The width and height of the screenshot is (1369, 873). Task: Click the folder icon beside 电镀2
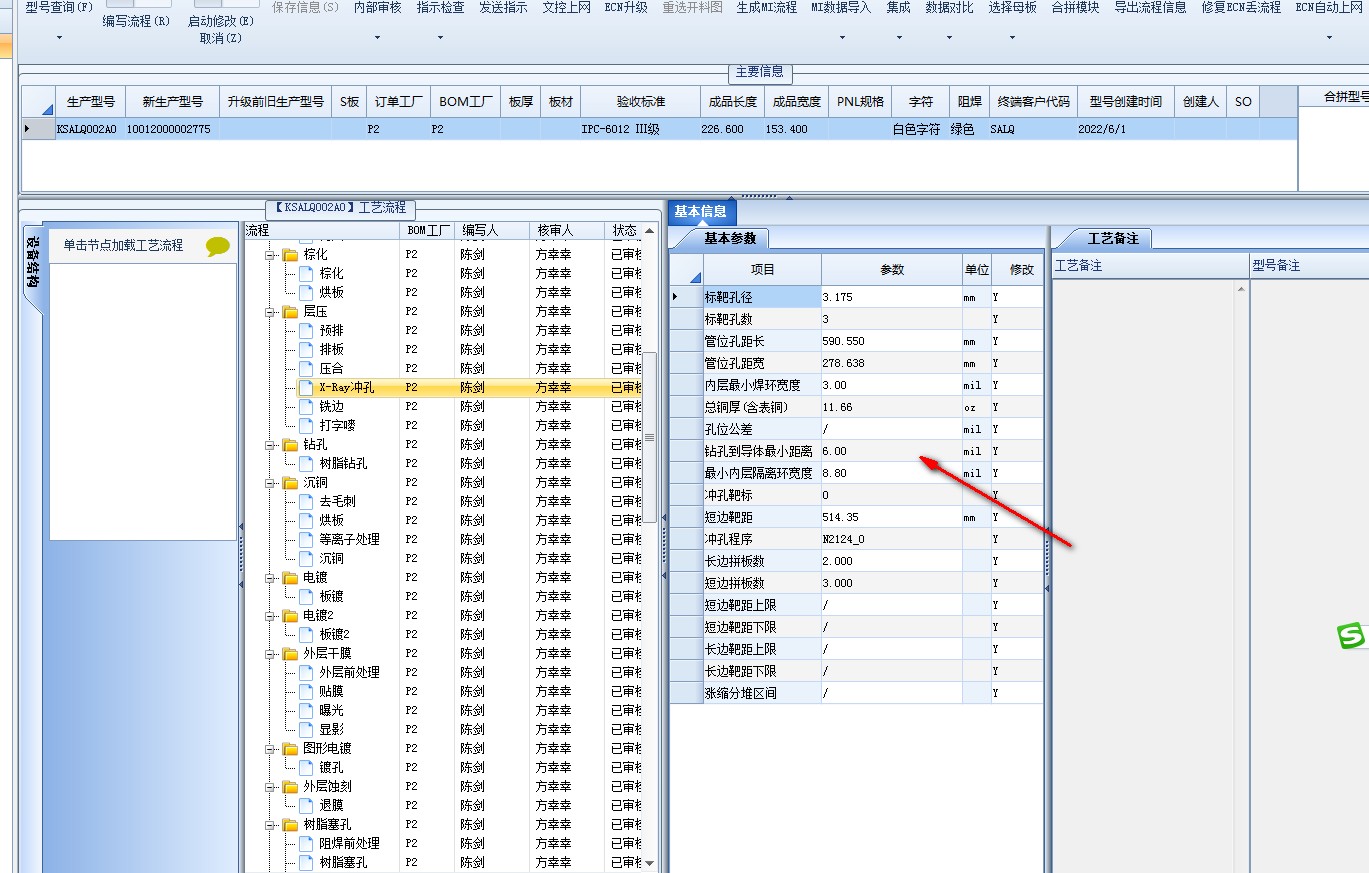point(290,616)
